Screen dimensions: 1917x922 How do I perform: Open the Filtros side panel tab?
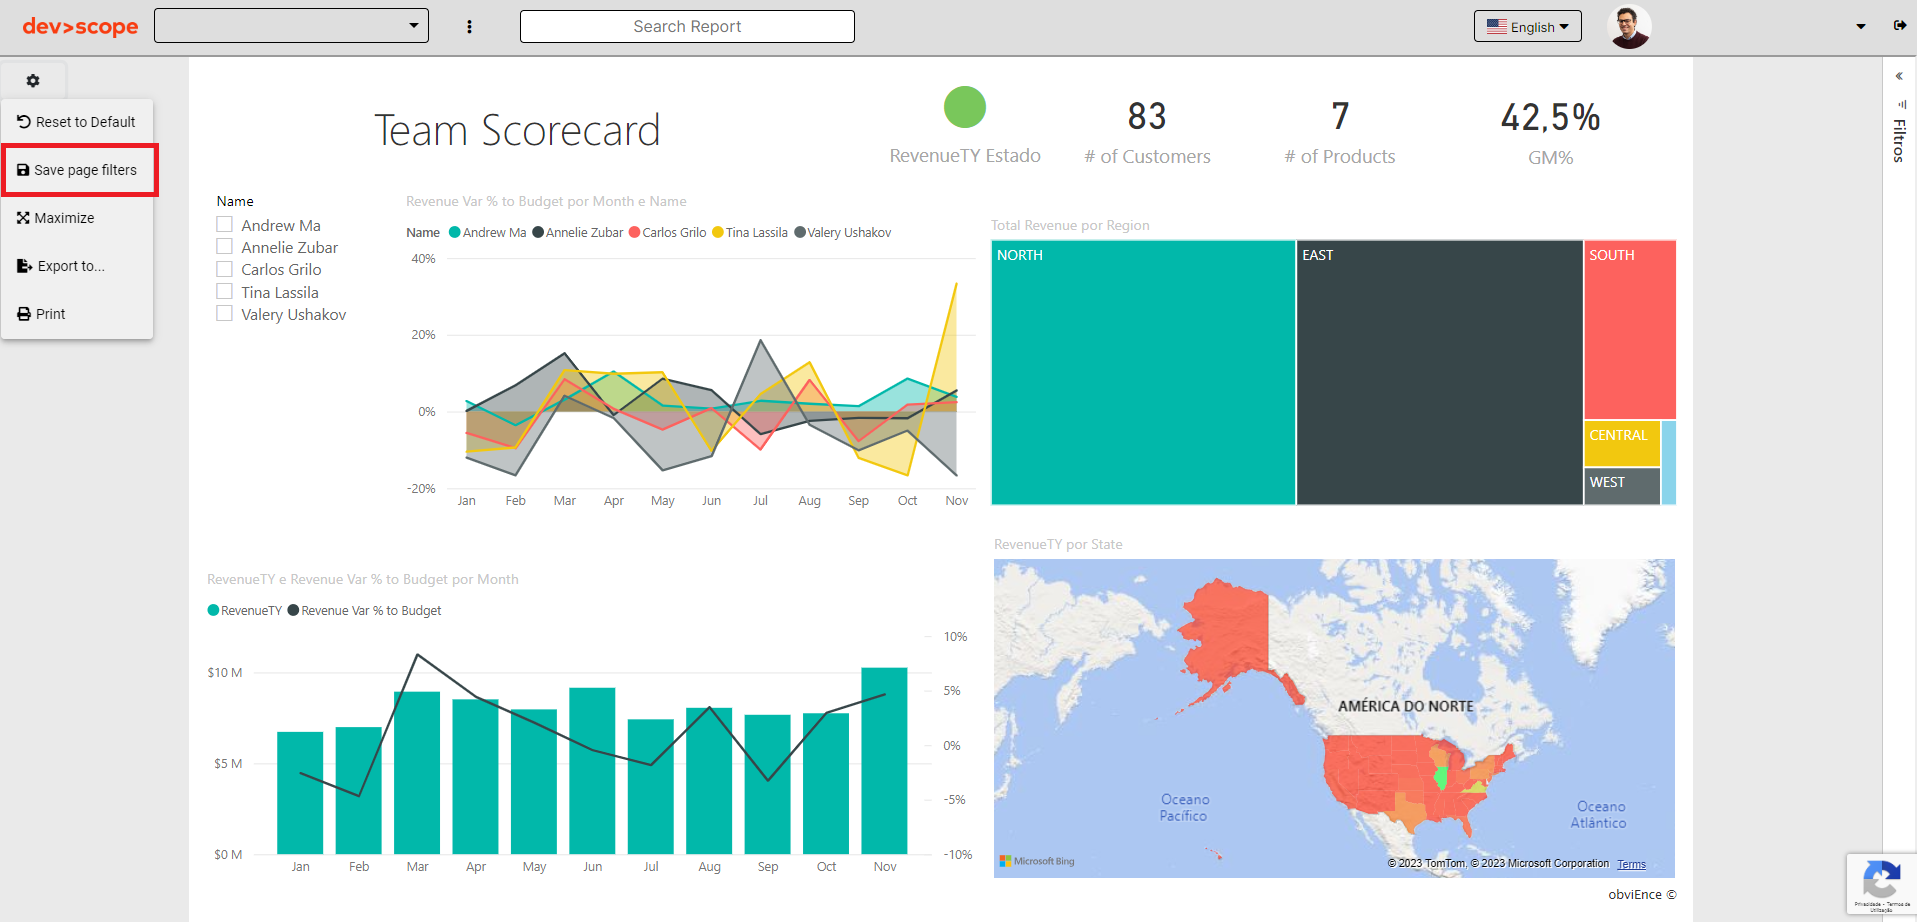(1896, 140)
